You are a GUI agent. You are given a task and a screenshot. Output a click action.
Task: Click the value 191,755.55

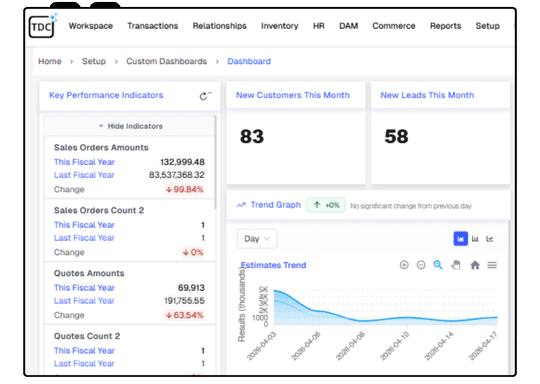coord(184,301)
